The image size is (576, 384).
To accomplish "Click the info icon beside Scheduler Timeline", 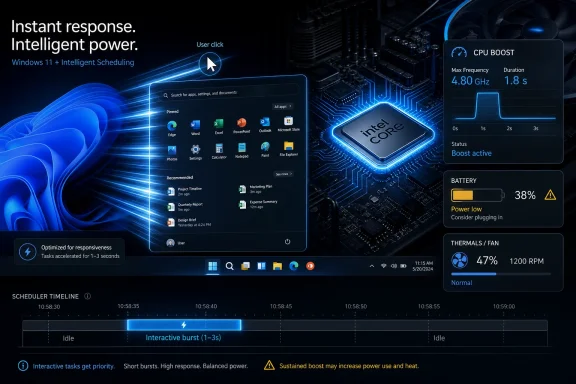I will (x=87, y=296).
